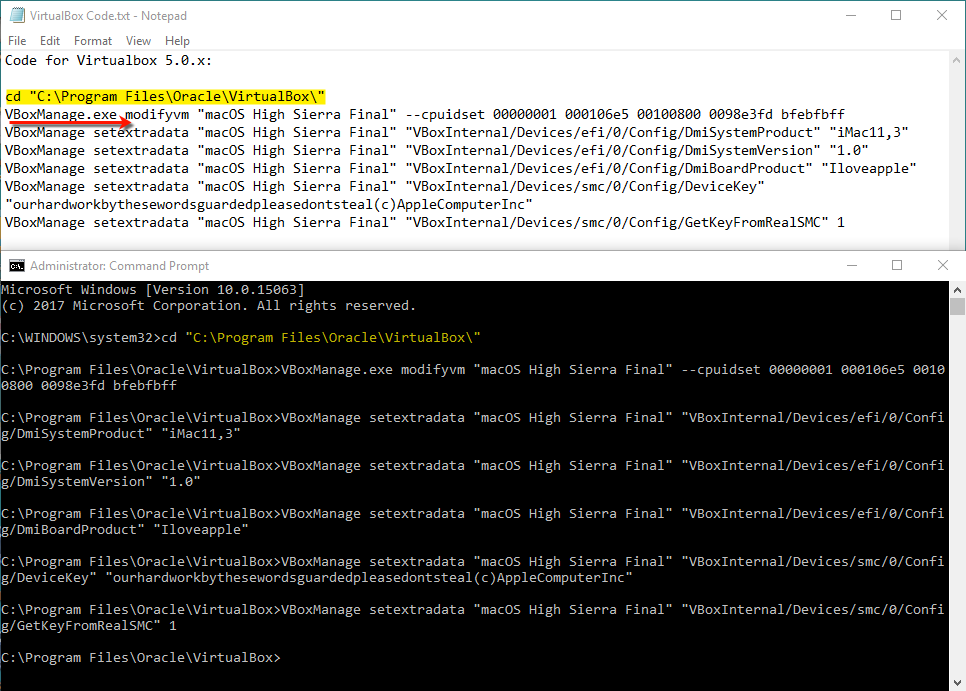Click "iMac11,3" value in Notepad
The image size is (966, 691).
tap(869, 132)
